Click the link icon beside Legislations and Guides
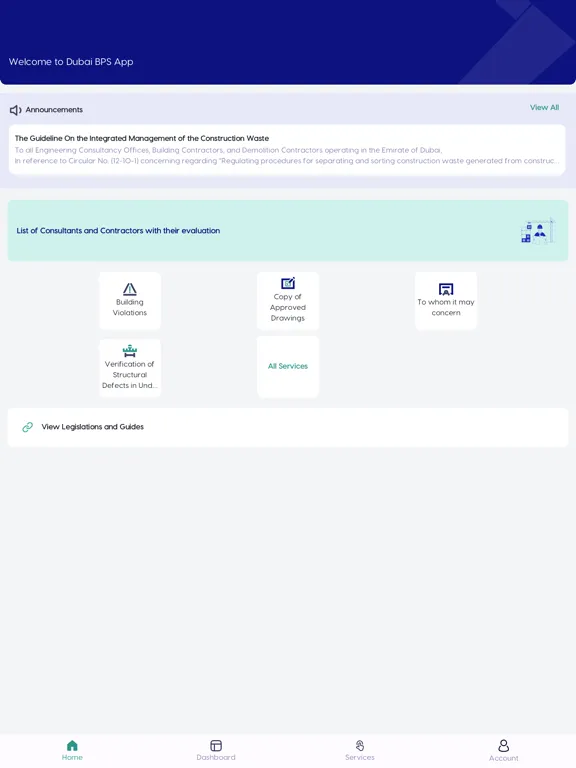576x768 pixels. coord(27,427)
